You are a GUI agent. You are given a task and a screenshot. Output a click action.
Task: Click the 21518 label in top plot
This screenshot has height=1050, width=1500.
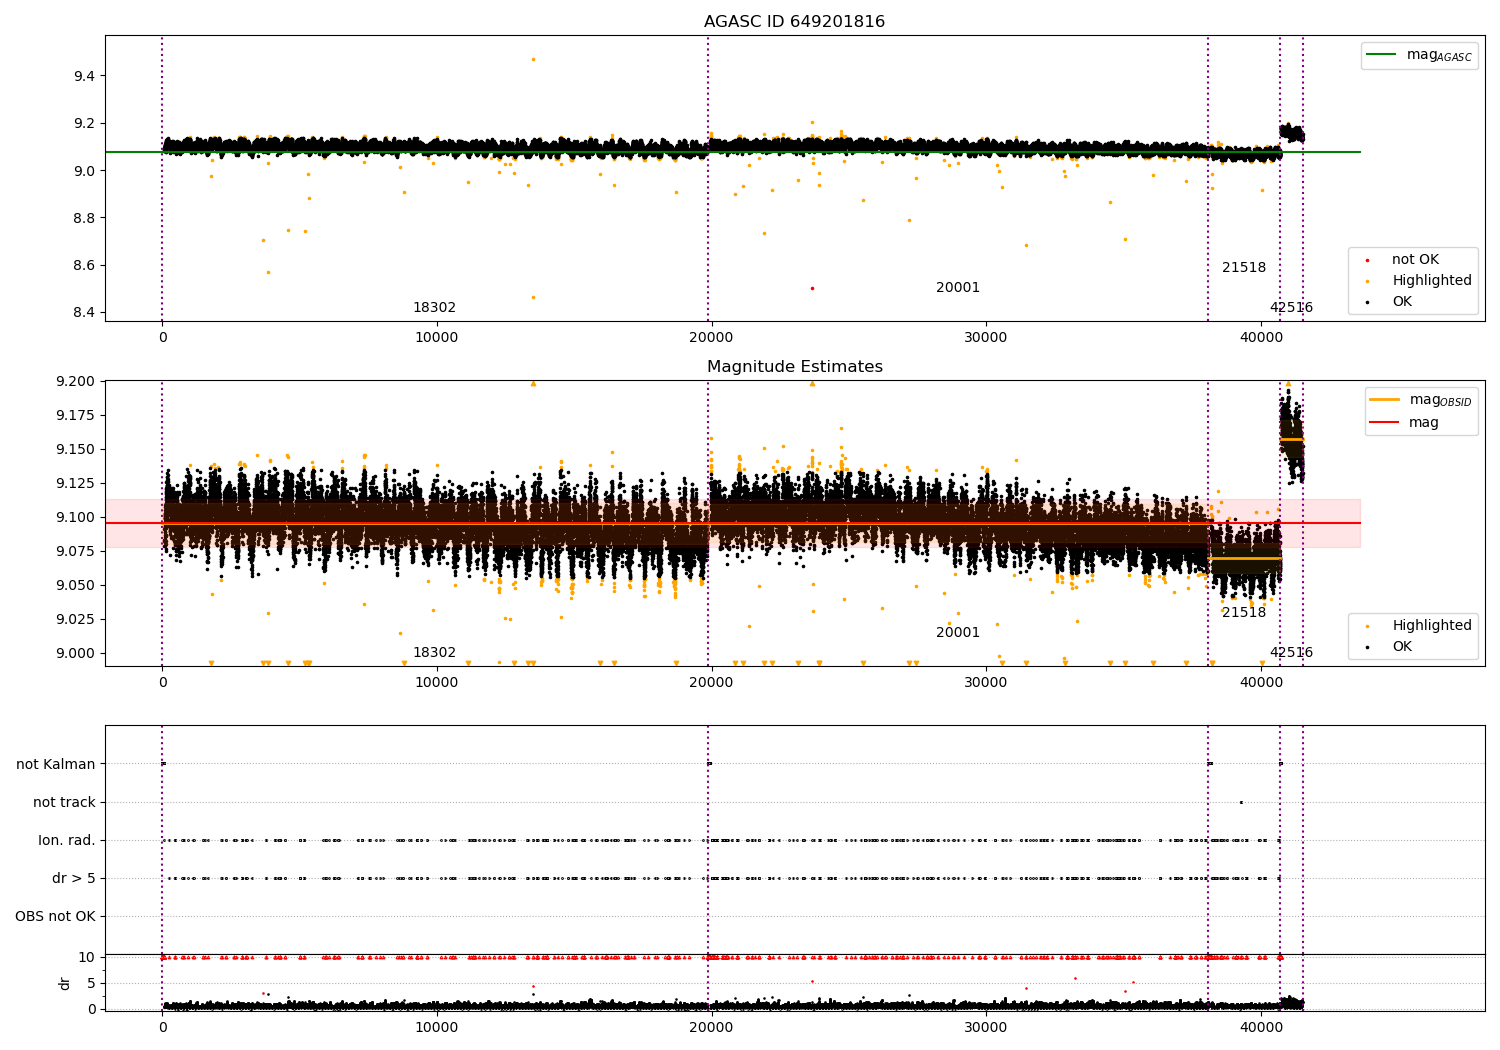(1244, 268)
